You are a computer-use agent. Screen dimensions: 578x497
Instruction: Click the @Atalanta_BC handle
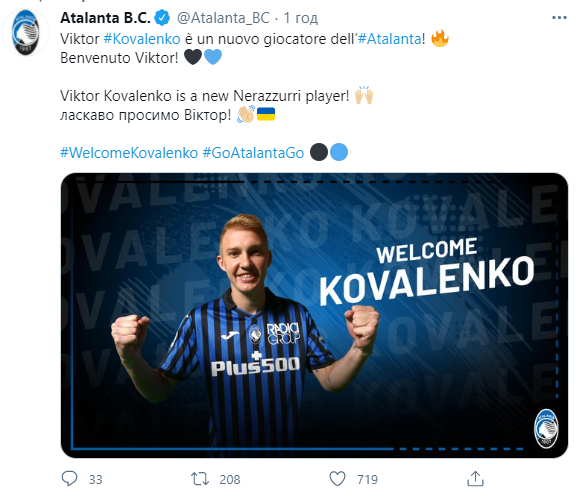pos(223,18)
